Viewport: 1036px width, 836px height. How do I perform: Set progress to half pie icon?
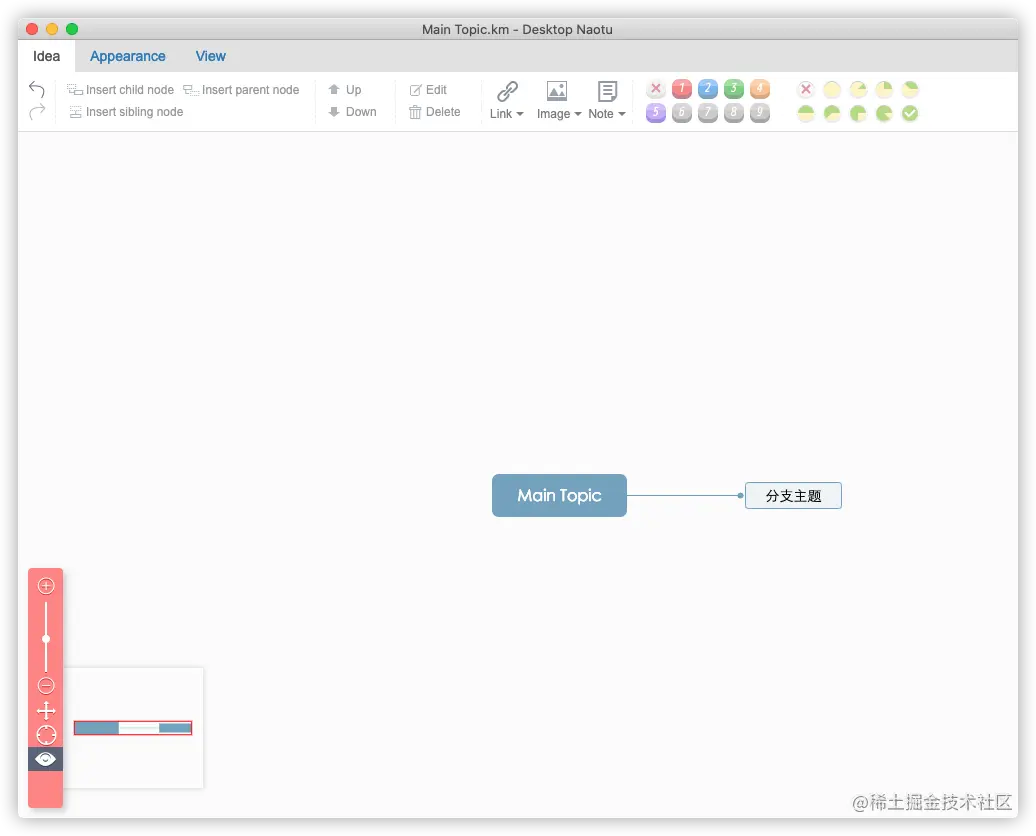point(805,113)
